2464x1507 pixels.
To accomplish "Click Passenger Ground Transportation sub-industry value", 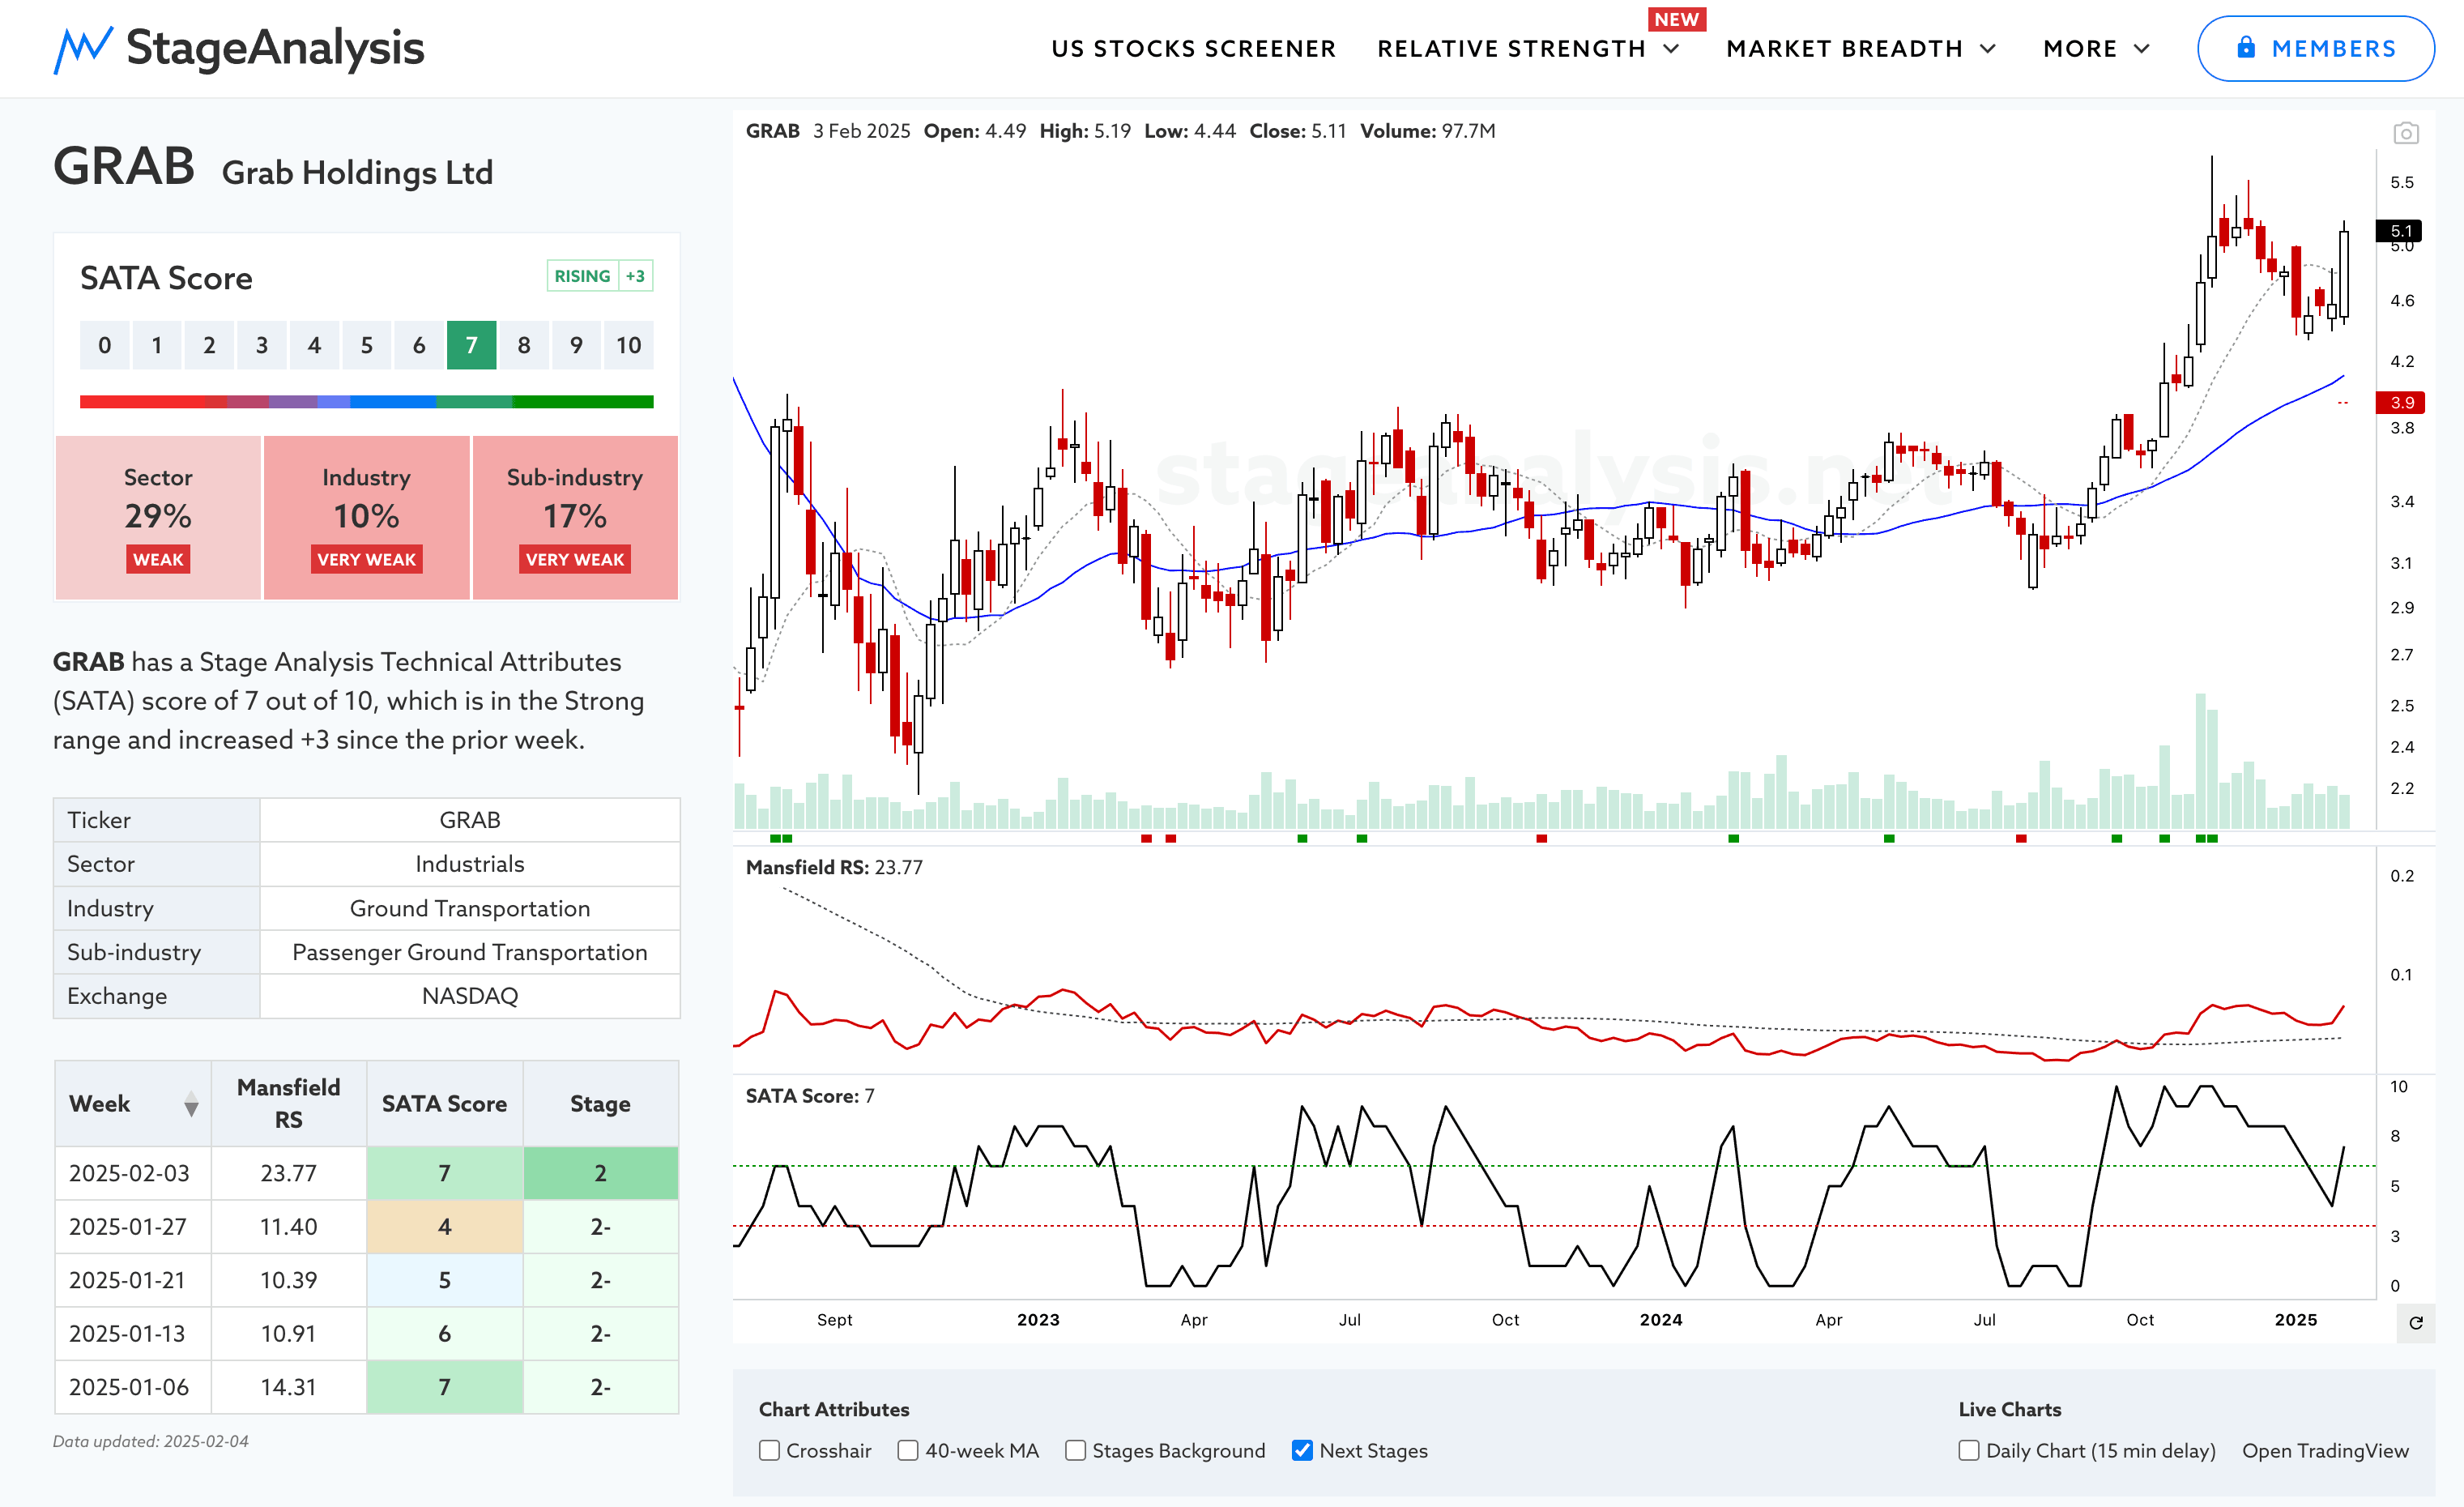I will click(x=469, y=952).
